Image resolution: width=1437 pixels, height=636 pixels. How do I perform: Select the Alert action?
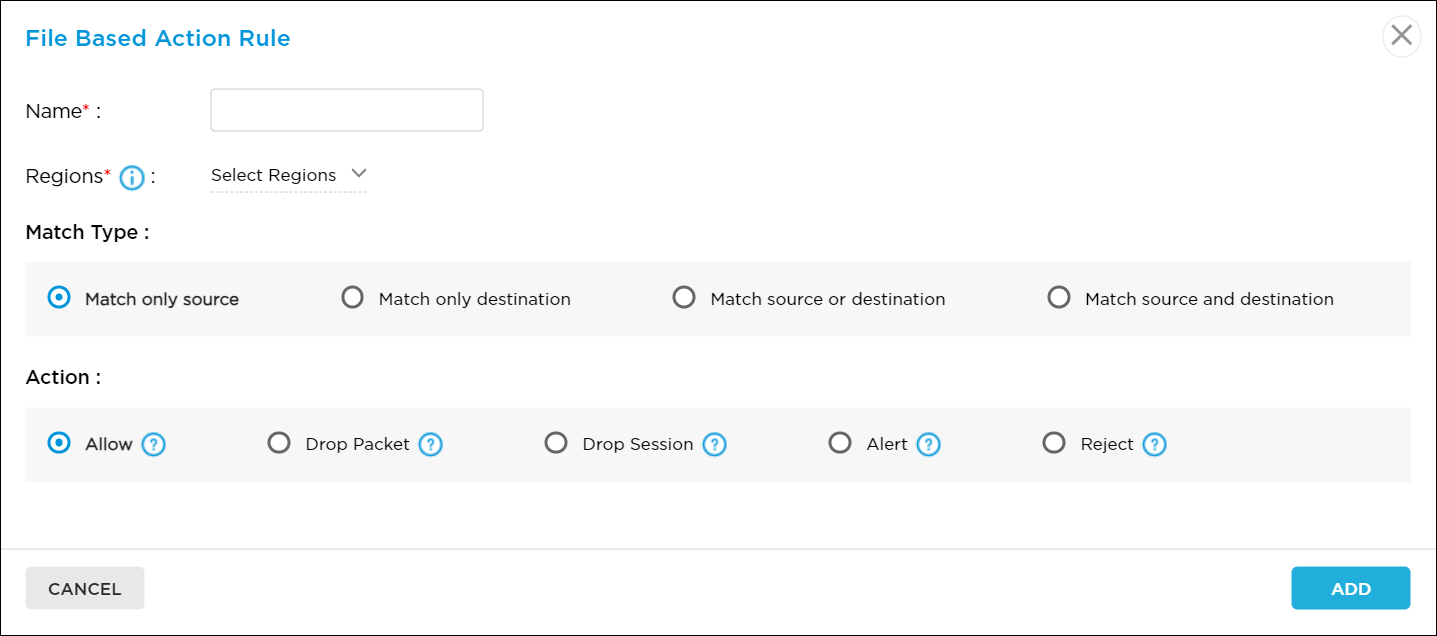[840, 443]
